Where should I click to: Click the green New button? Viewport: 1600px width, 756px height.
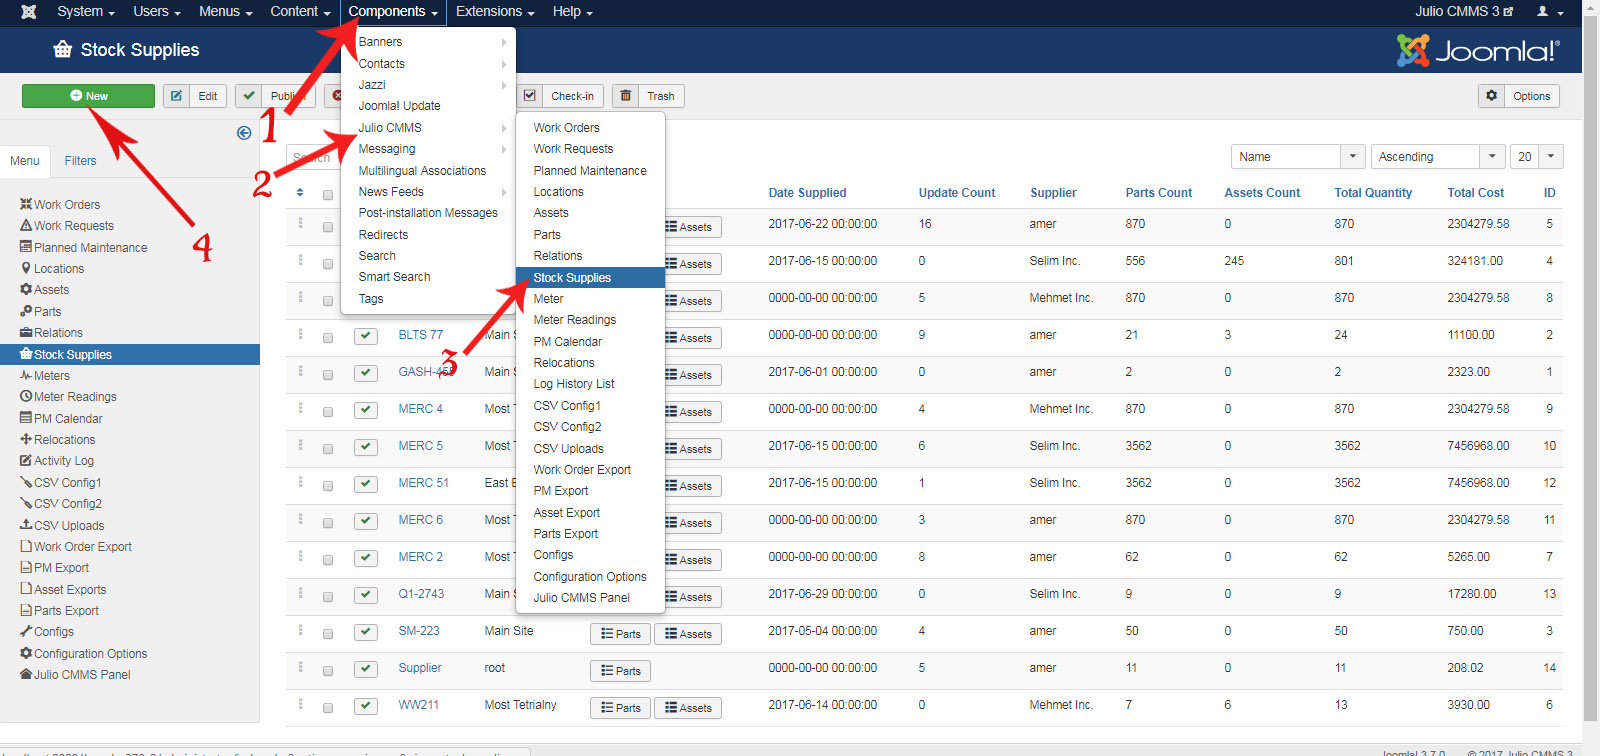[88, 96]
